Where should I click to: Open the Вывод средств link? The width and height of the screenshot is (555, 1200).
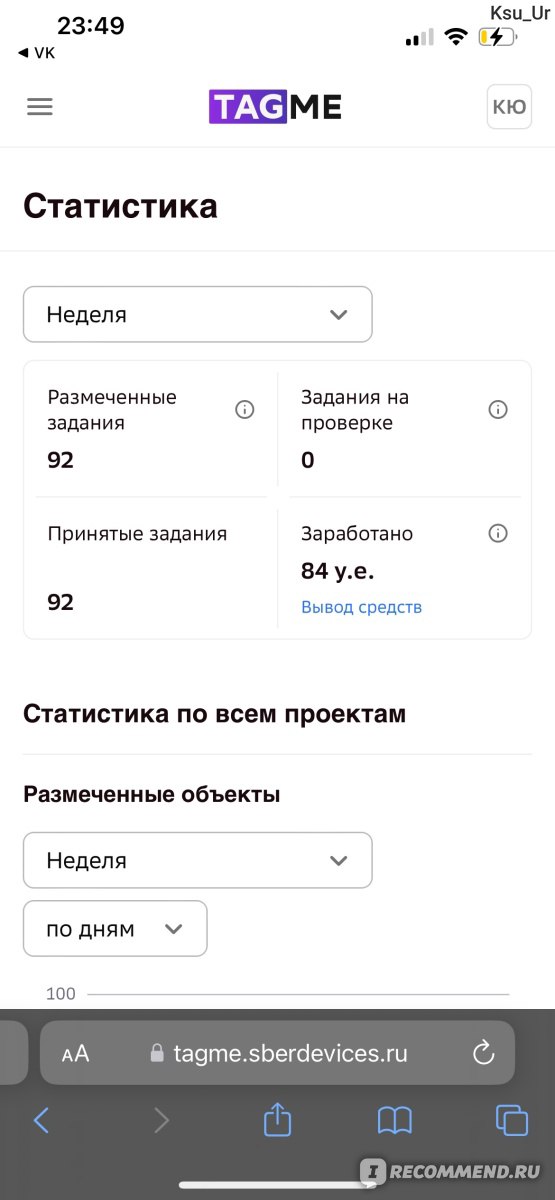(361, 607)
